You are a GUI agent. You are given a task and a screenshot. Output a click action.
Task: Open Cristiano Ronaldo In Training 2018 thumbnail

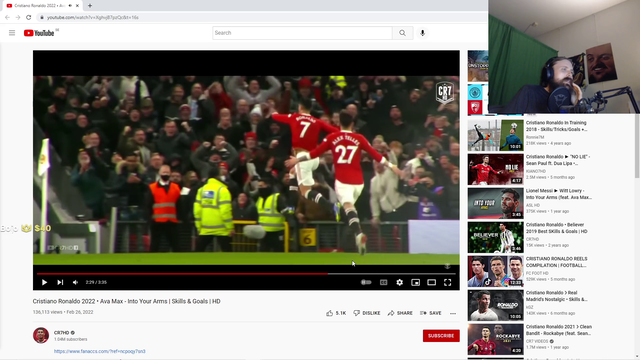pyautogui.click(x=496, y=136)
